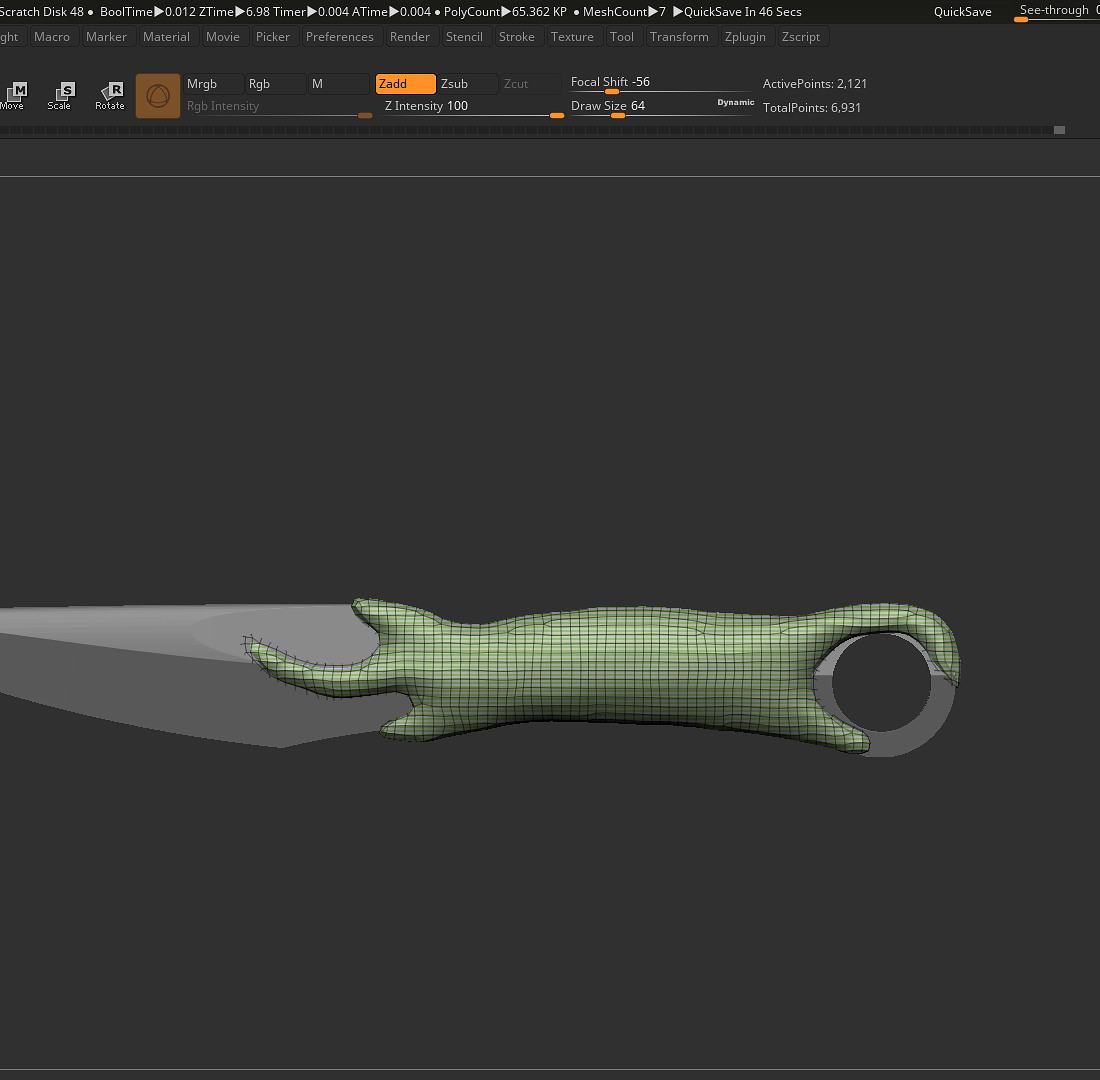Image resolution: width=1100 pixels, height=1080 pixels.
Task: Toggle the Dynamic draw size option
Action: [x=735, y=102]
